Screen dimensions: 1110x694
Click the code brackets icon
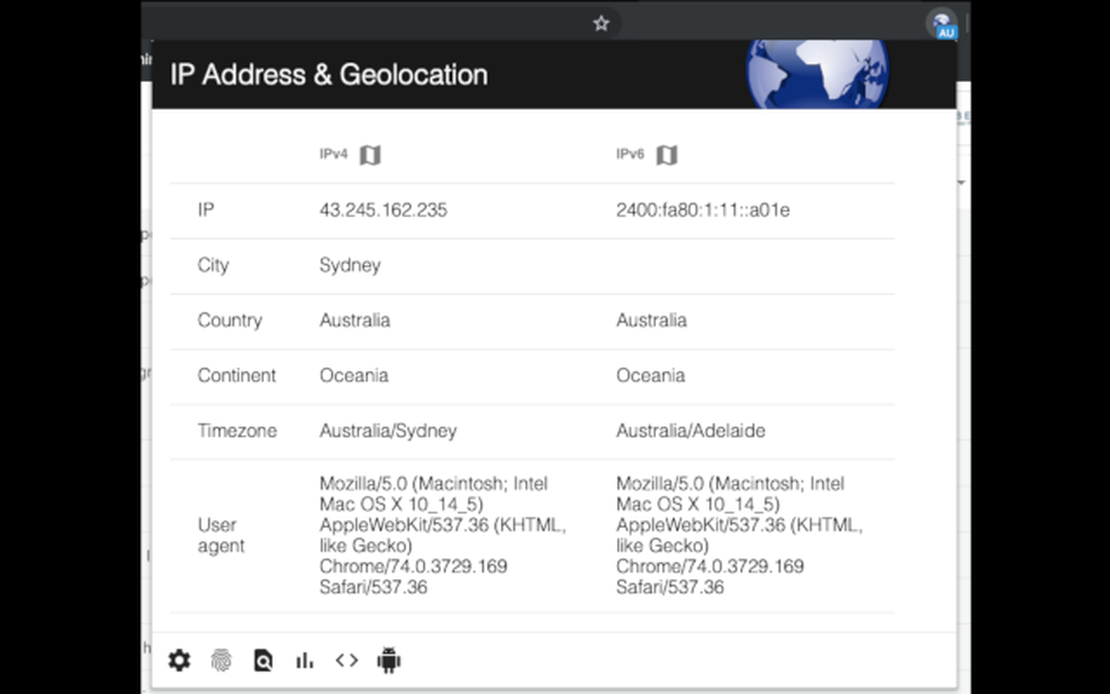point(346,660)
